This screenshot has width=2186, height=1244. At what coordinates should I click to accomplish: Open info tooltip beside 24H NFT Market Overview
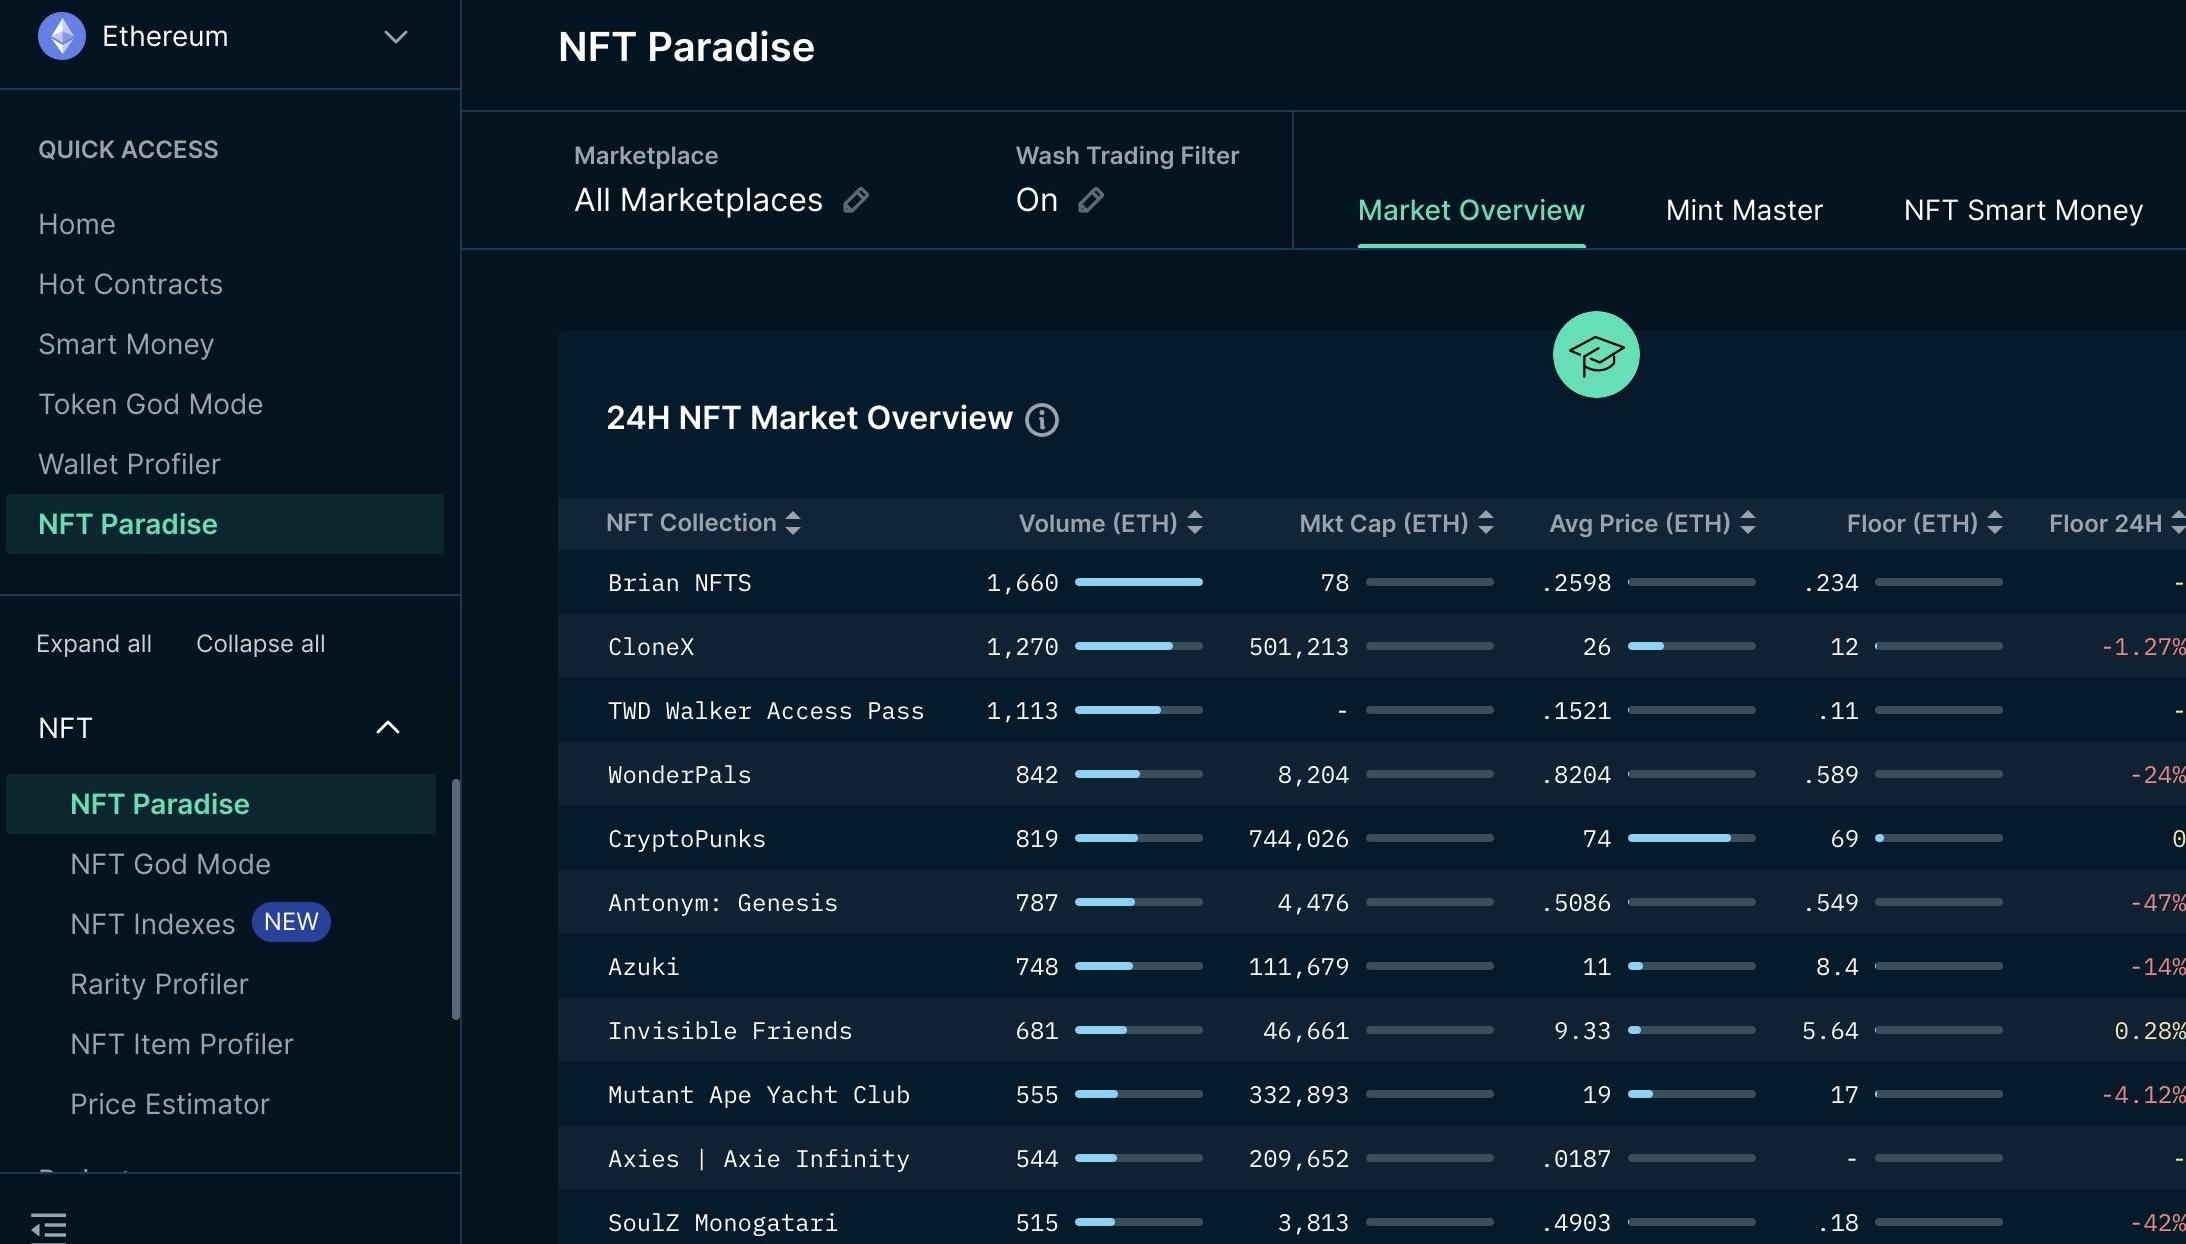[x=1042, y=419]
